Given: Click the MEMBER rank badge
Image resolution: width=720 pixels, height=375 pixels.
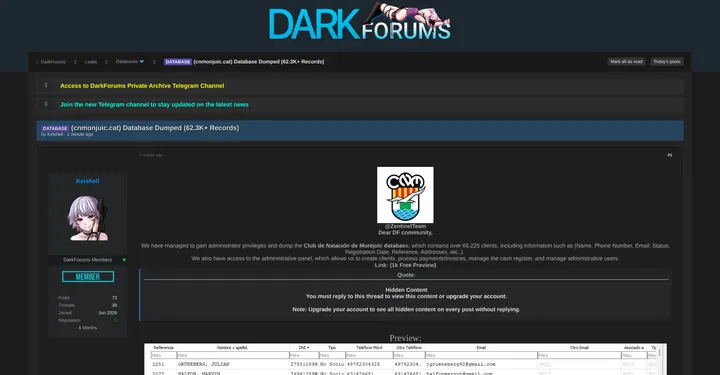Looking at the screenshot, I should click(88, 277).
